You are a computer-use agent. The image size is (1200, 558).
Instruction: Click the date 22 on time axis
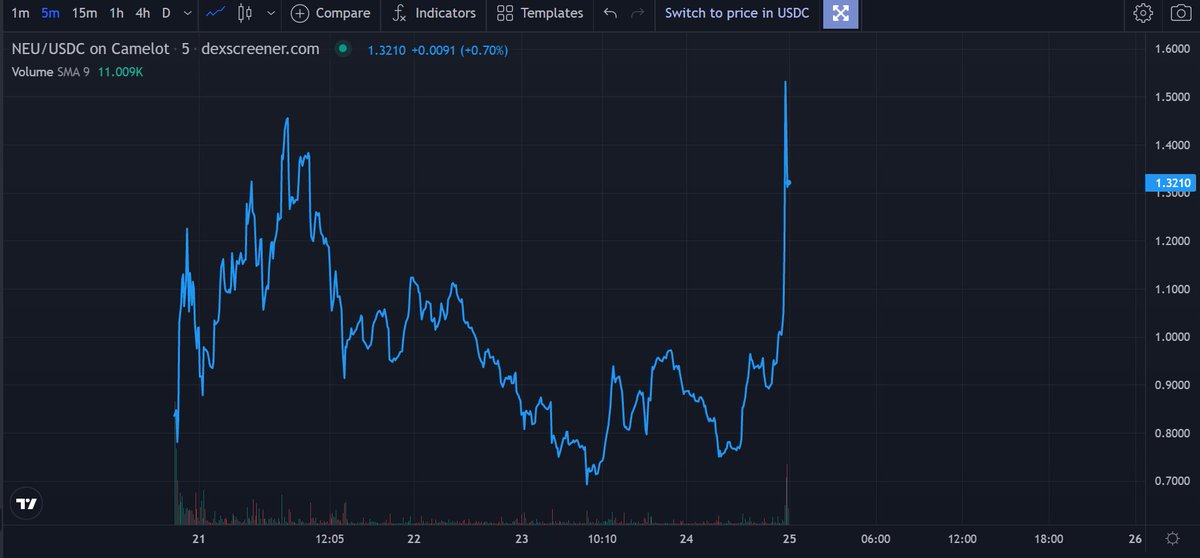pos(414,539)
